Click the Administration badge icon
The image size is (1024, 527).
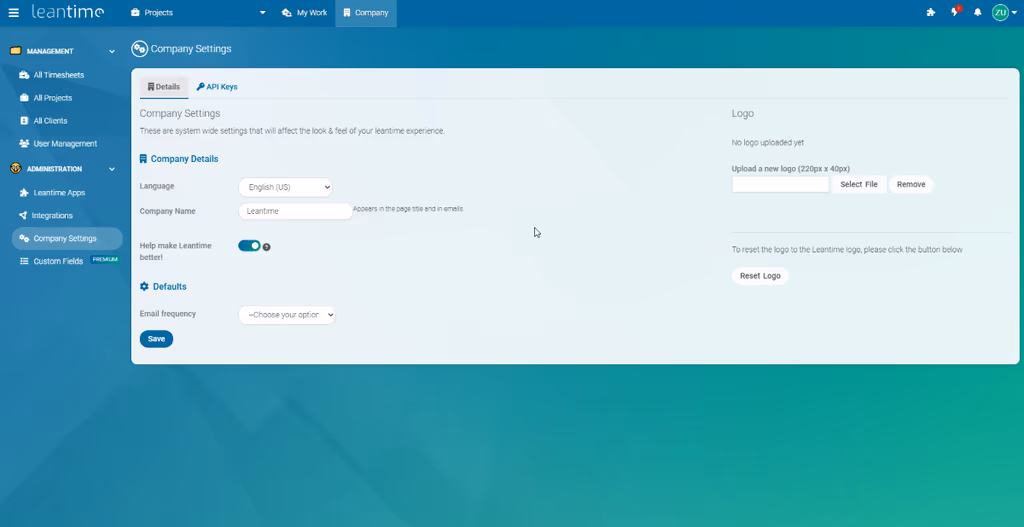coord(16,168)
